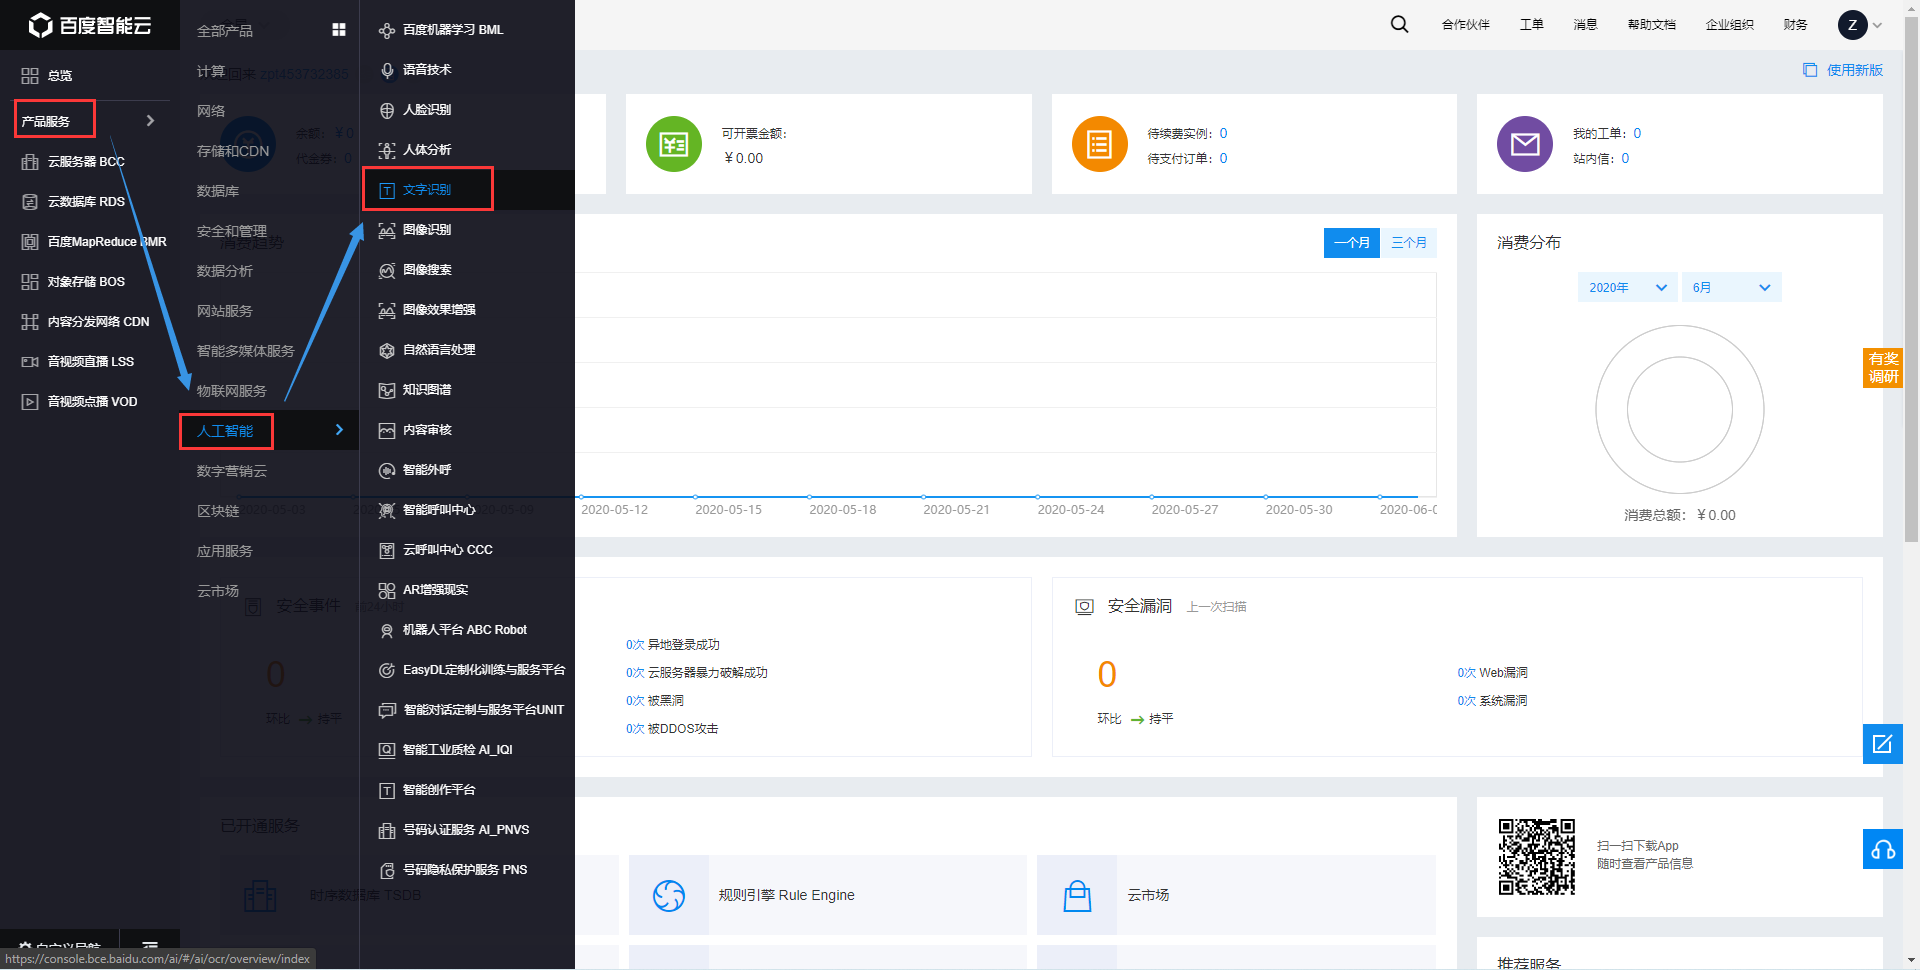This screenshot has height=970, width=1920.
Task: Select the 一个月 time range tab
Action: [1352, 242]
